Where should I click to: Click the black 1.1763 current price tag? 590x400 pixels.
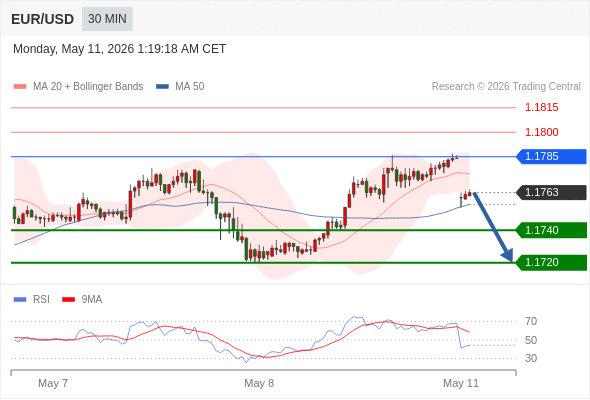tap(551, 193)
